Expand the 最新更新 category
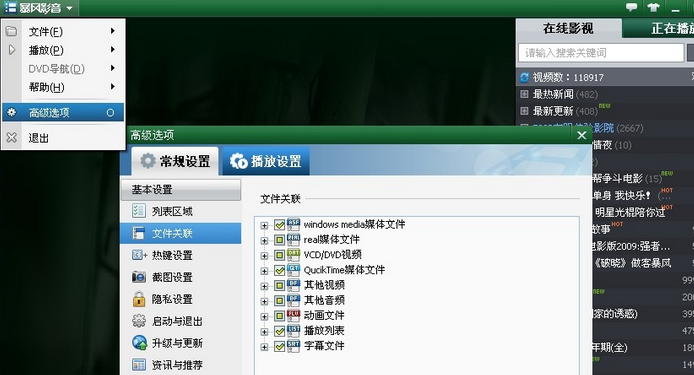 point(524,111)
